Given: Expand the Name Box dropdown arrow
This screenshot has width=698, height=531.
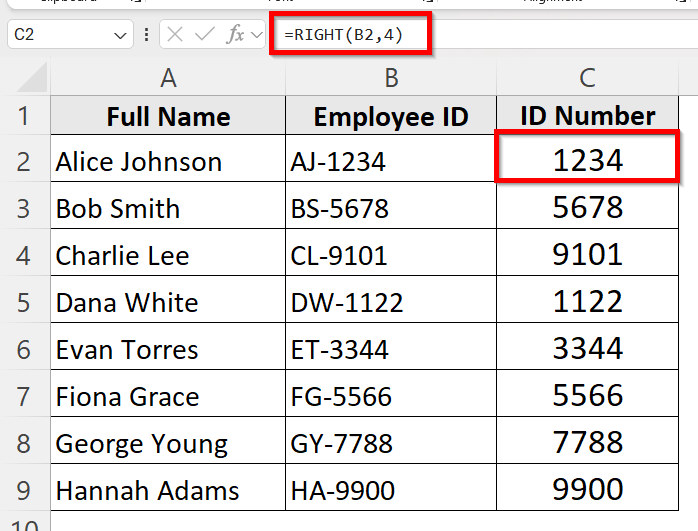Looking at the screenshot, I should [x=121, y=35].
